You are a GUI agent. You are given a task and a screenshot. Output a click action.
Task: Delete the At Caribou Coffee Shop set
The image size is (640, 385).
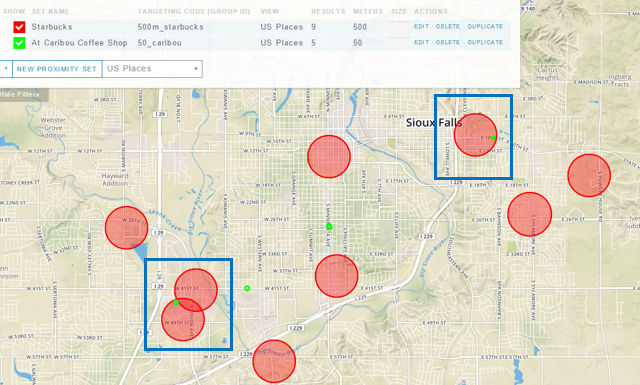[x=448, y=42]
